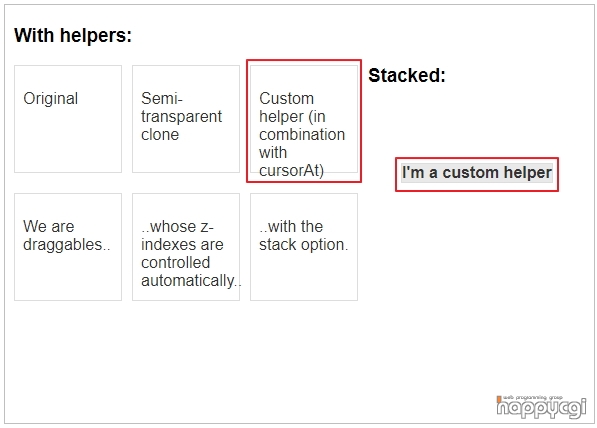Click the happycgi logo
597x428 pixels.
[541, 407]
